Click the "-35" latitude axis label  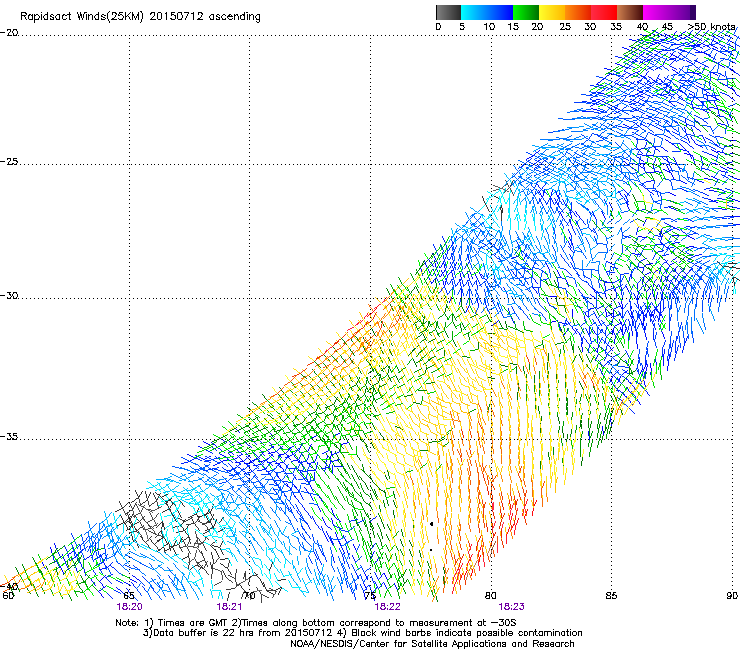click(x=9, y=437)
